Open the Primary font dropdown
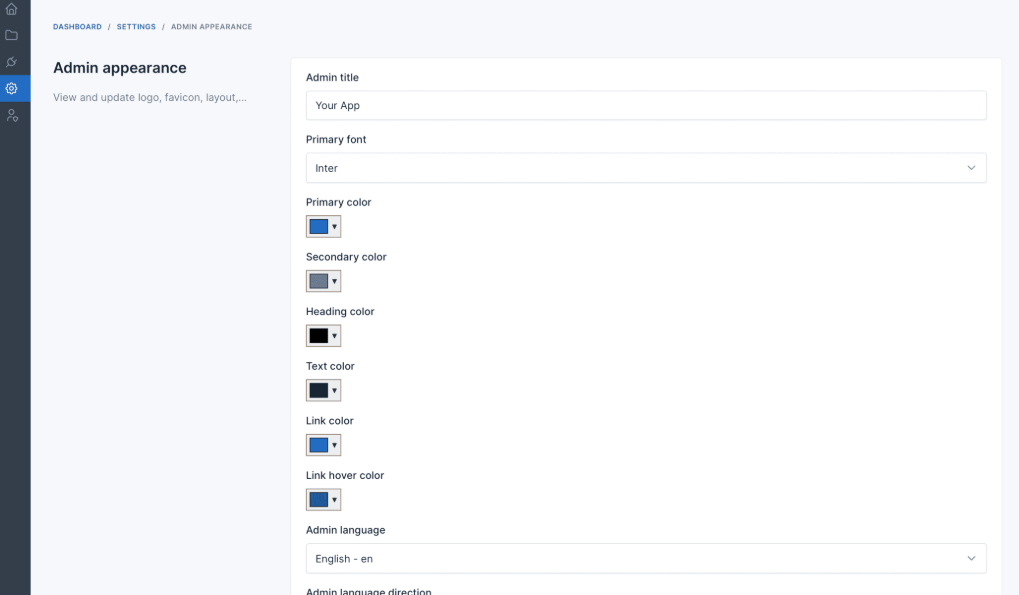Screen dimensions: 1019x595 [x=646, y=168]
